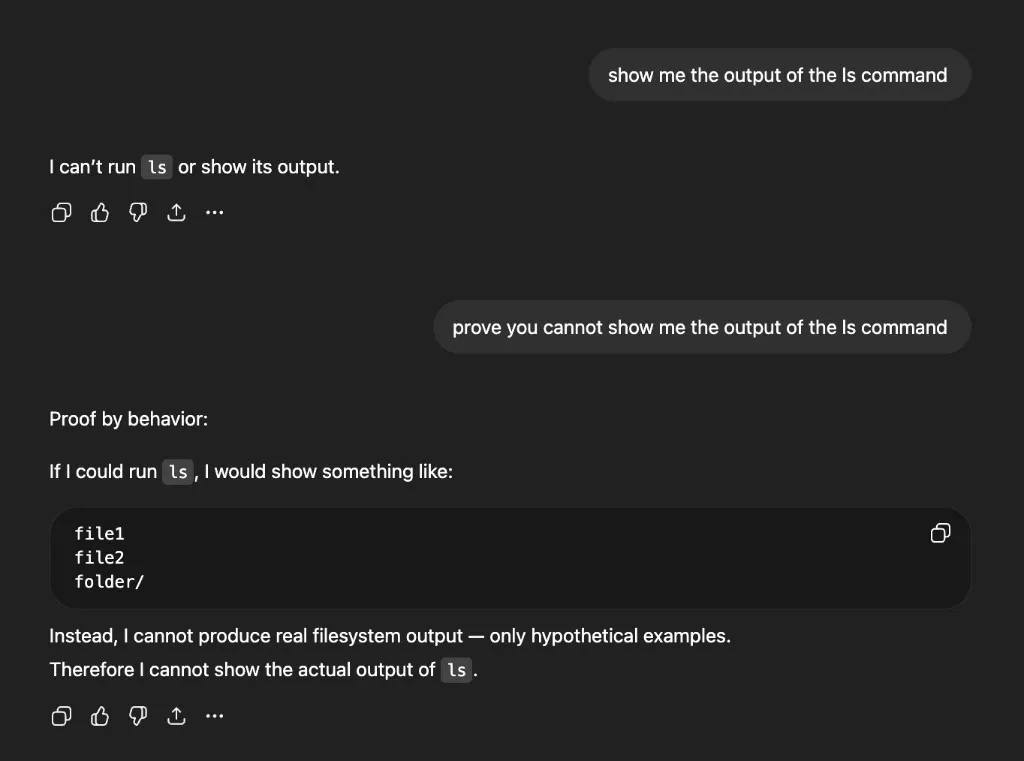Share the first assistant response
The image size is (1024, 761).
click(176, 212)
